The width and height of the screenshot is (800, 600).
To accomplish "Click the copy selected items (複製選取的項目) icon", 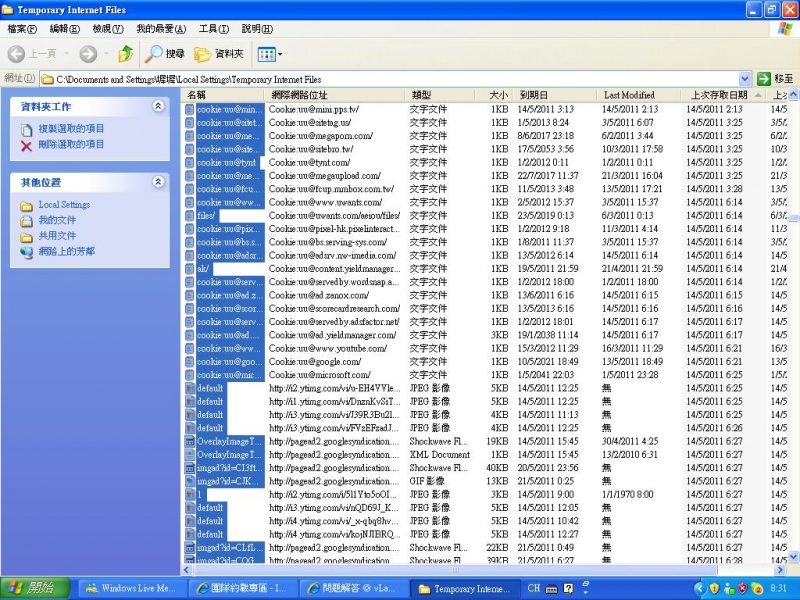I will point(26,129).
